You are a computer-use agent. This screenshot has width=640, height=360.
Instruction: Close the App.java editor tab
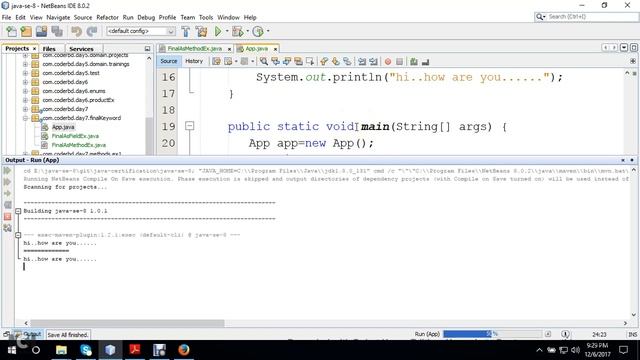pos(275,49)
